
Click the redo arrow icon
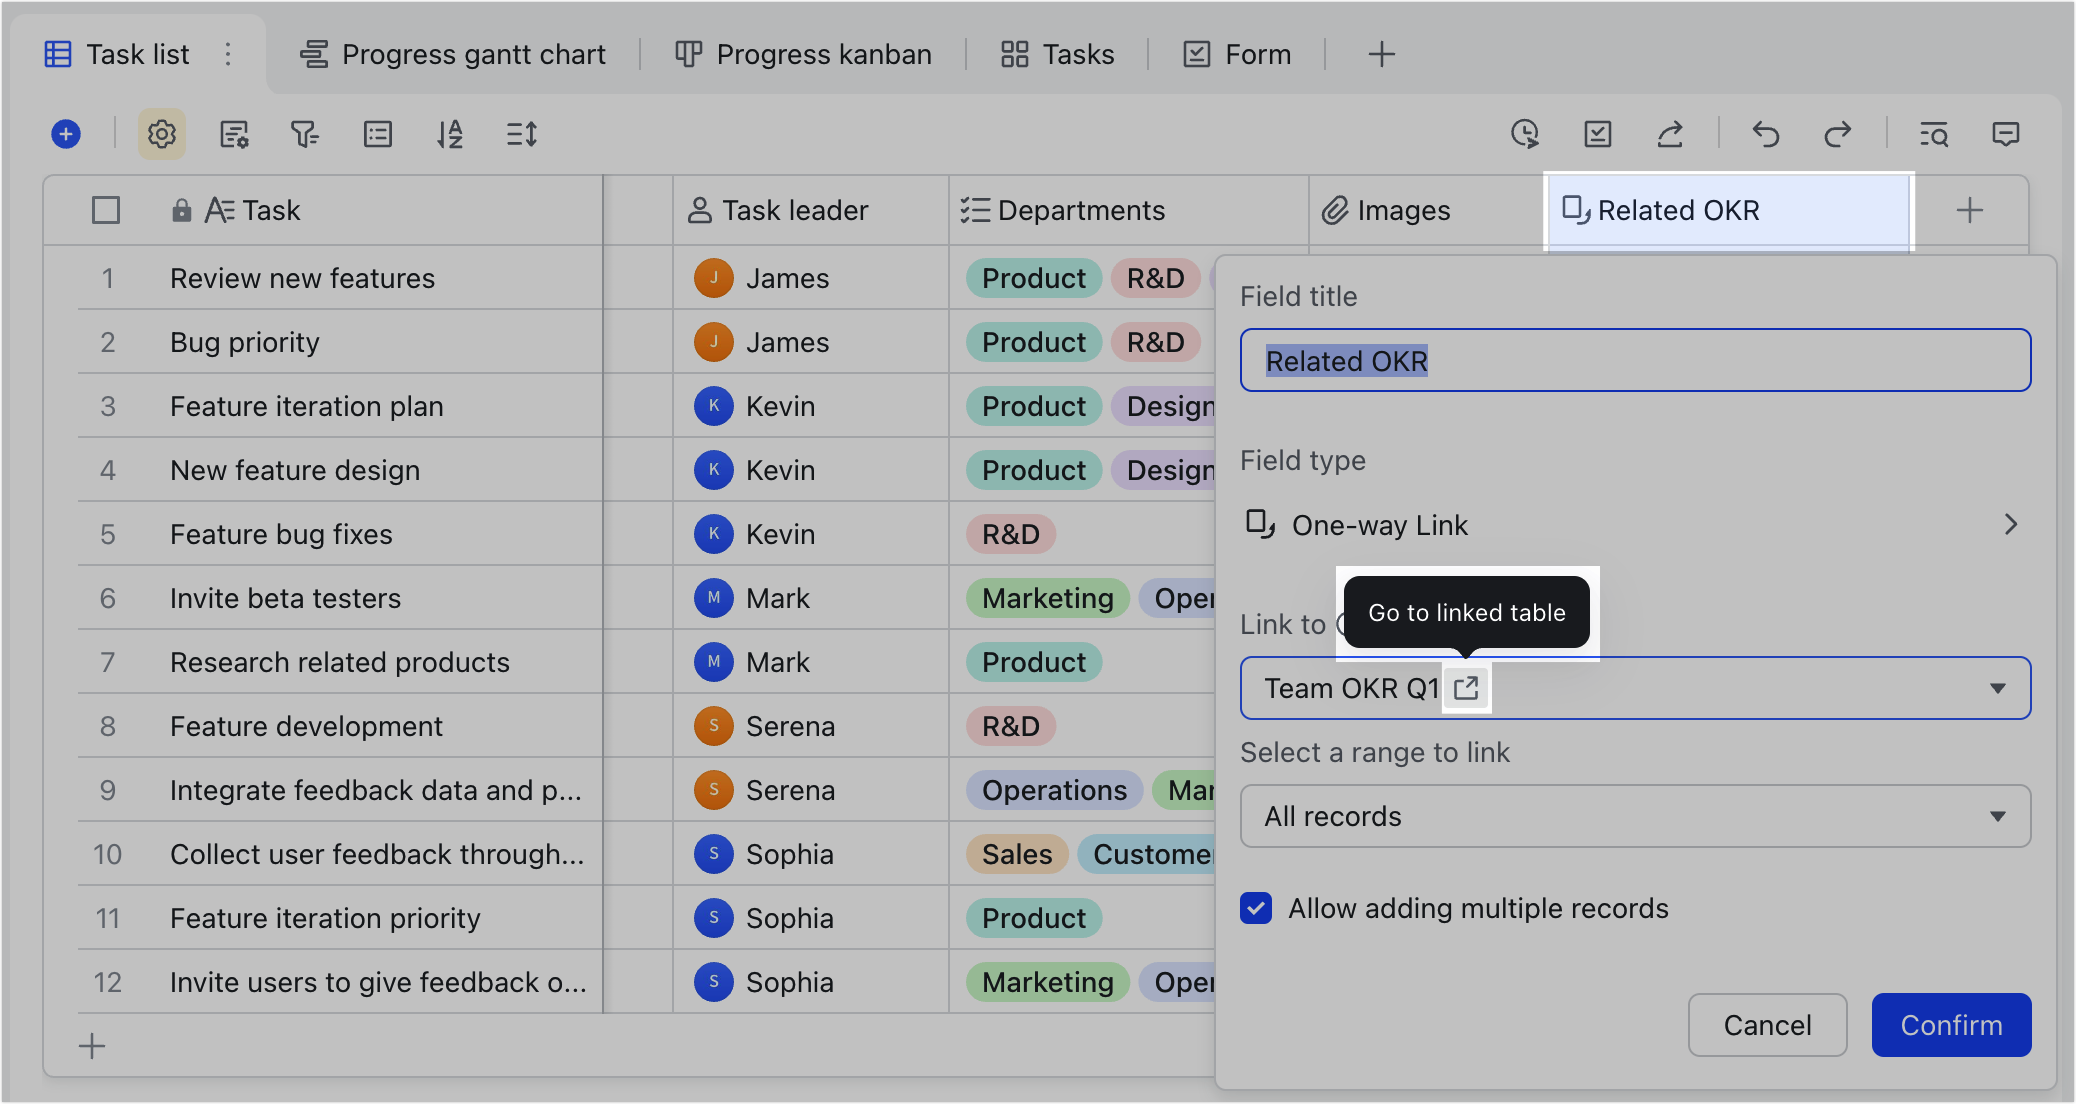point(1838,134)
